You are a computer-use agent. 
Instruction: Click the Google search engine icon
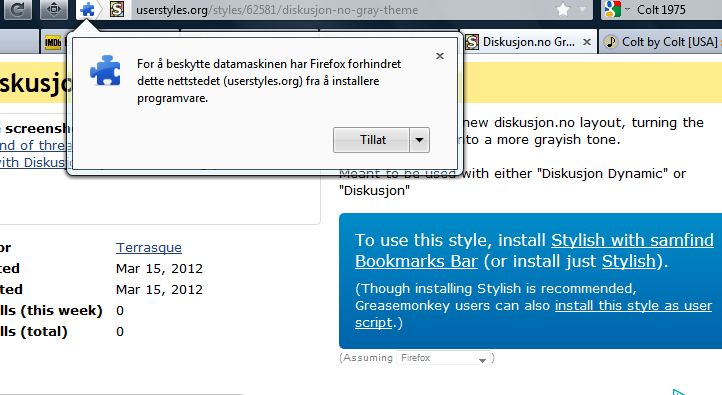(612, 9)
